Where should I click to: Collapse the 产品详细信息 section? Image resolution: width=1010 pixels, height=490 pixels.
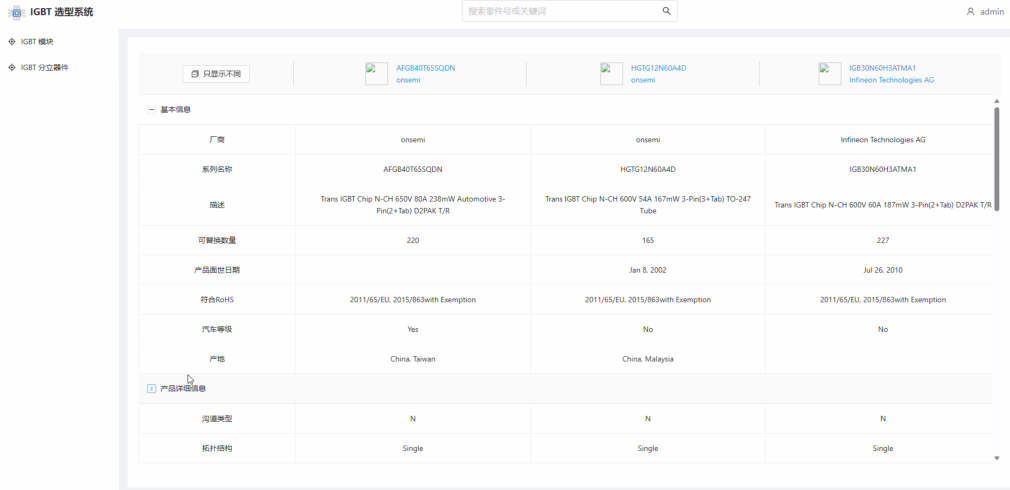click(152, 388)
